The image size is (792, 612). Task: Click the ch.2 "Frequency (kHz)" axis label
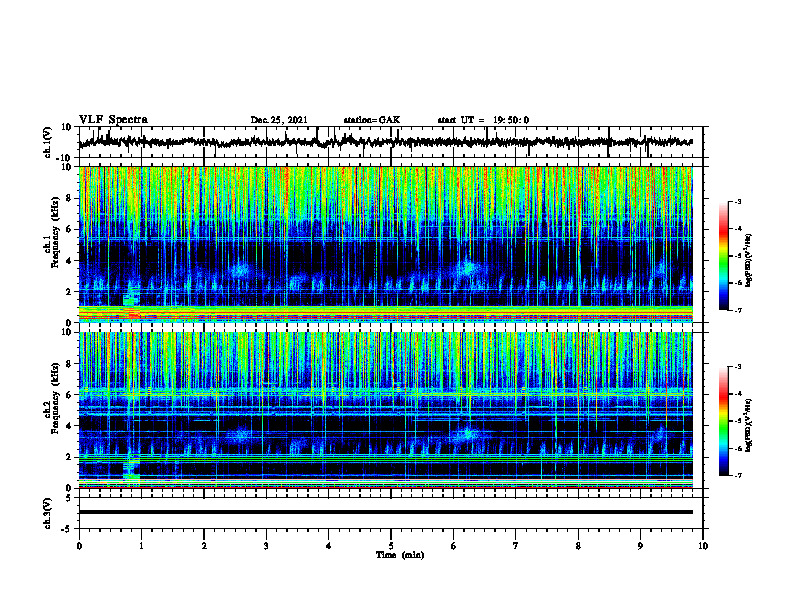point(55,398)
